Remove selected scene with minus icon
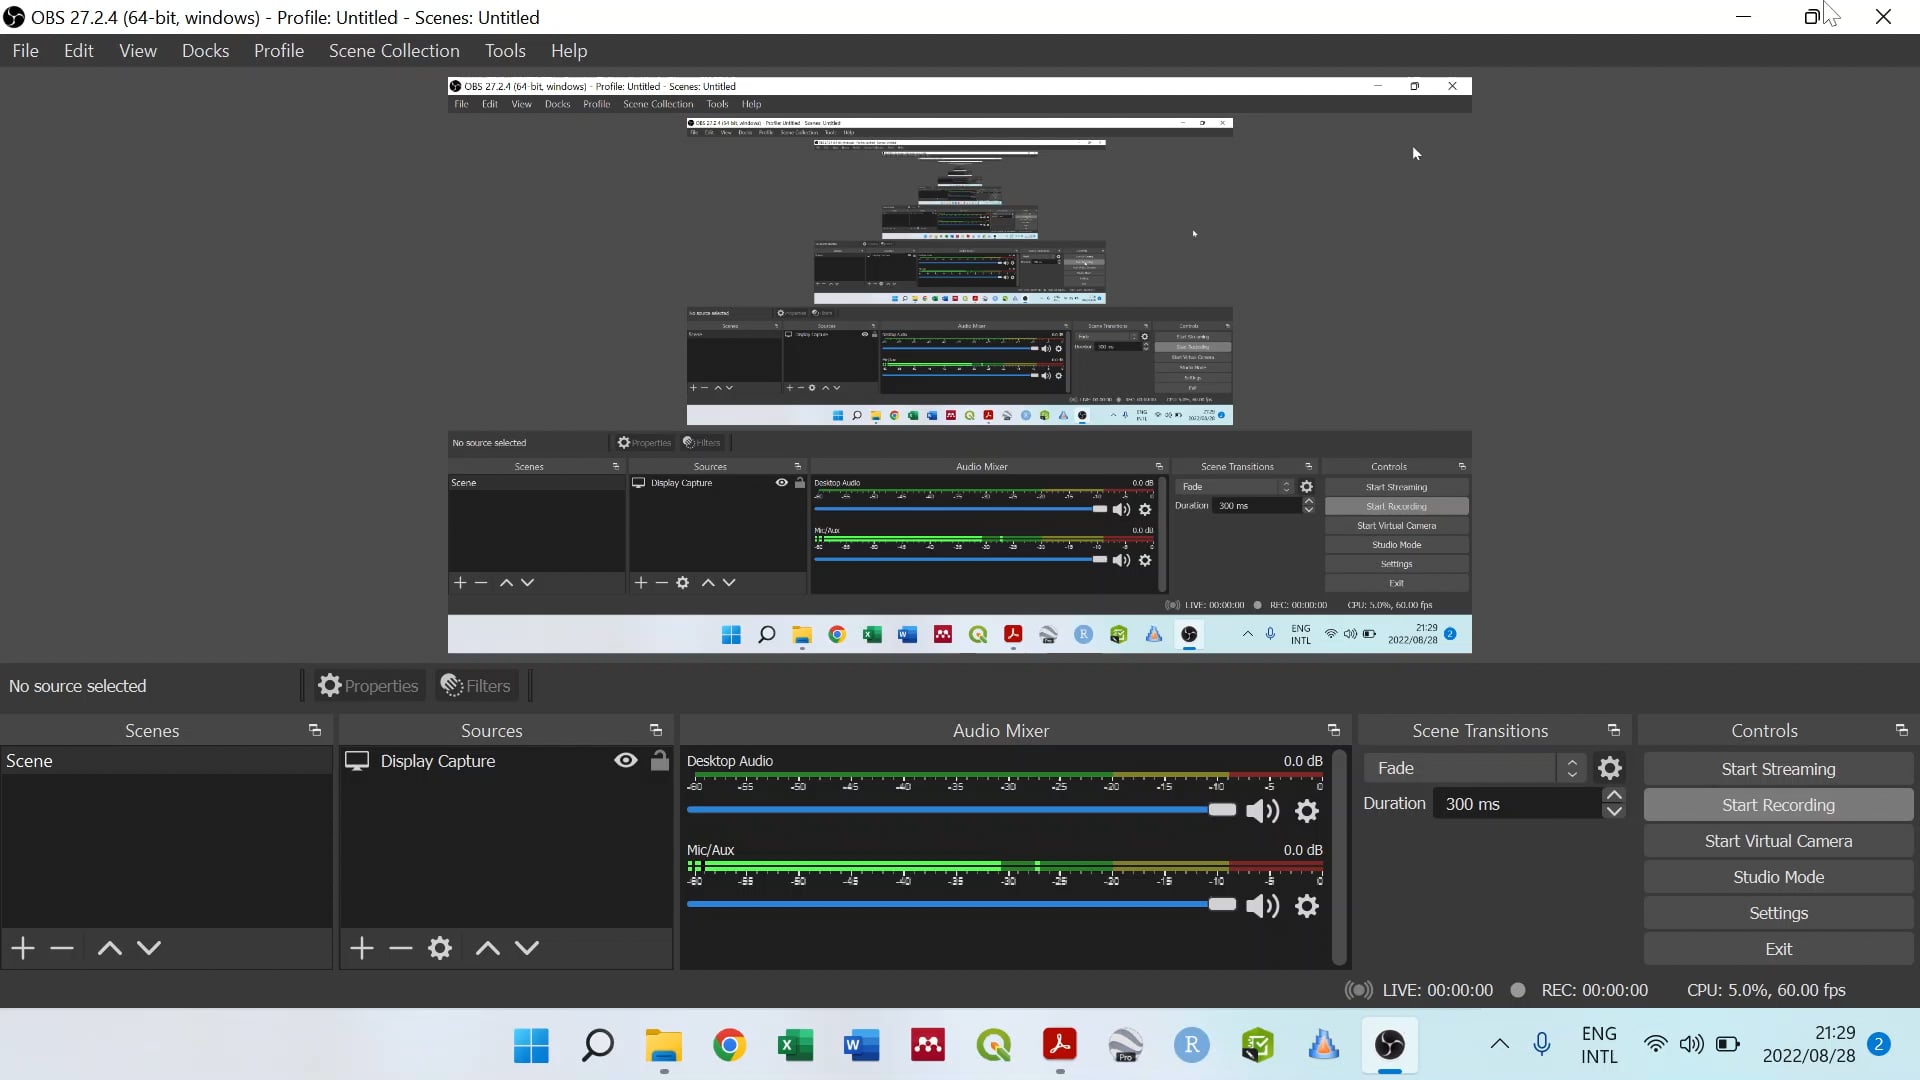 coord(62,948)
